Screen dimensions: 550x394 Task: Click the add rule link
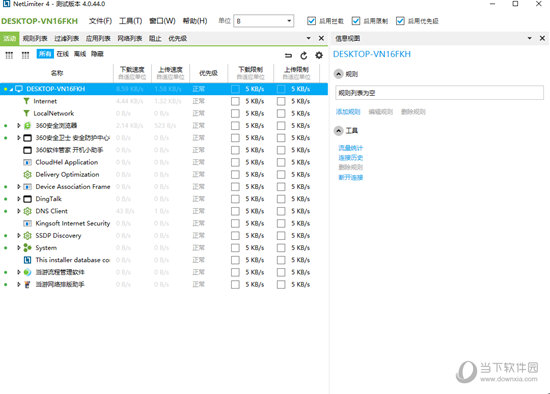coord(348,112)
